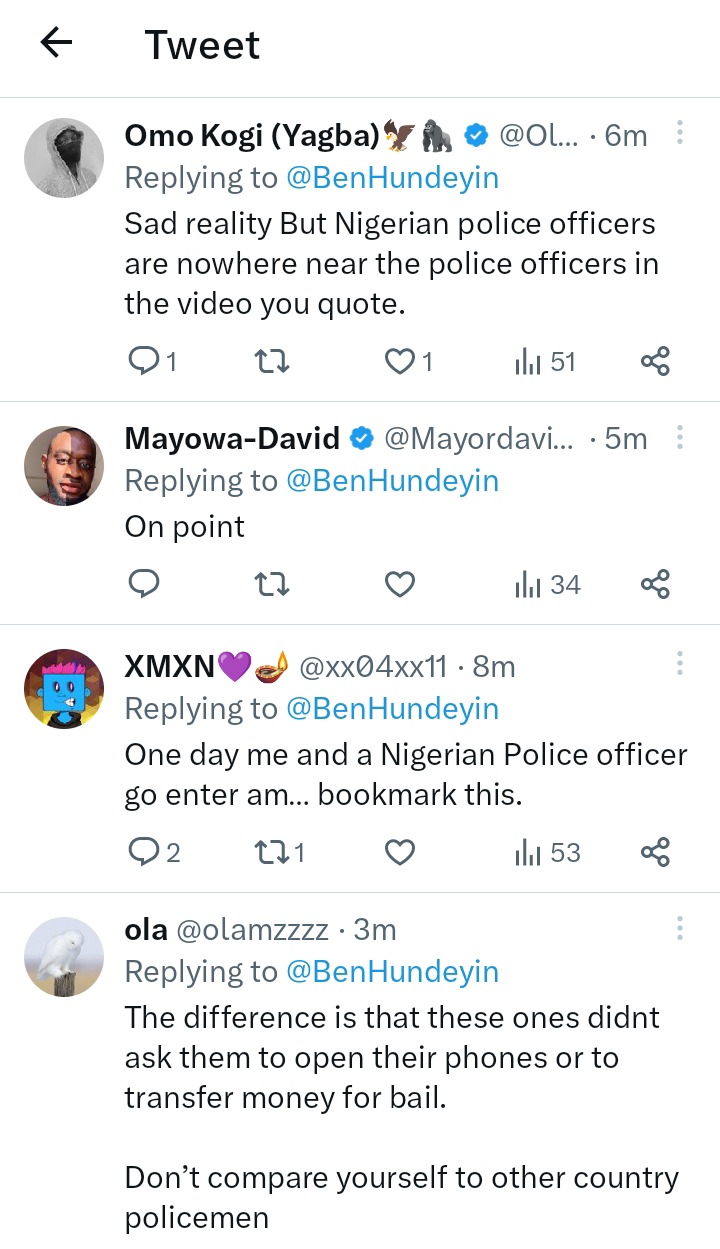Like Omo Kogi's tweet
The width and height of the screenshot is (720, 1249).
(399, 361)
